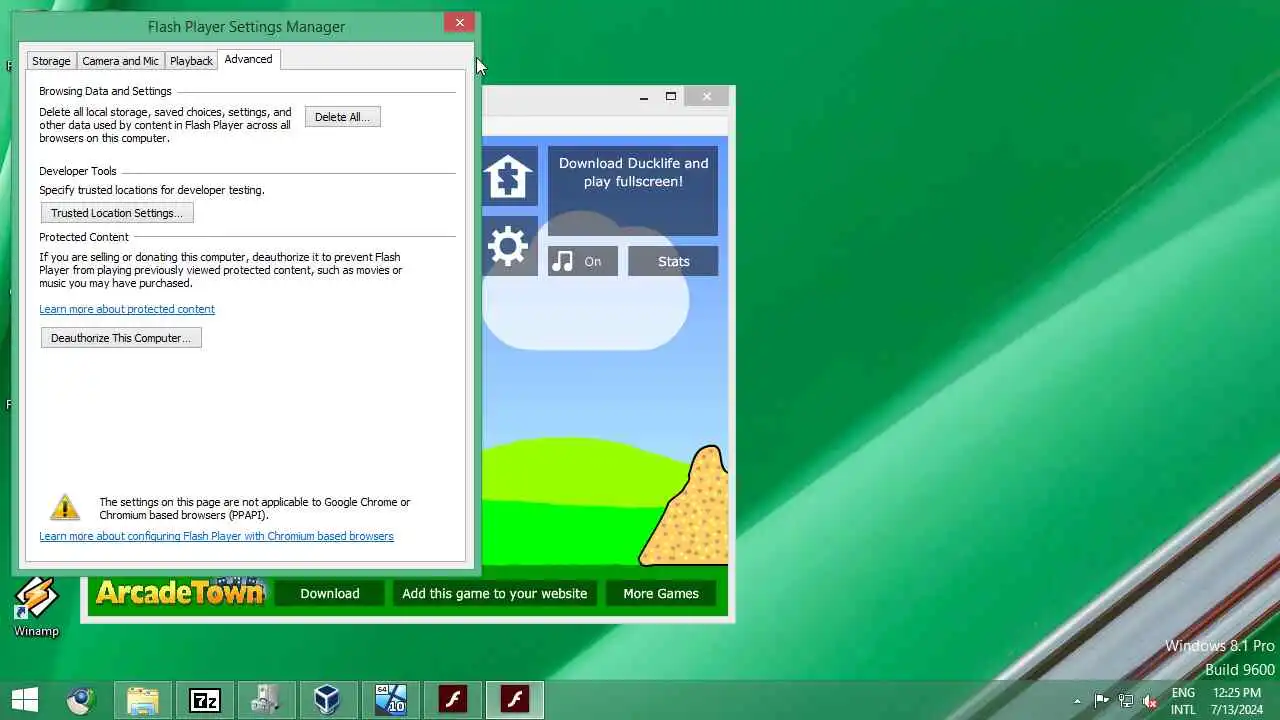The width and height of the screenshot is (1280, 720).
Task: Open network status tray icon
Action: [1126, 701]
